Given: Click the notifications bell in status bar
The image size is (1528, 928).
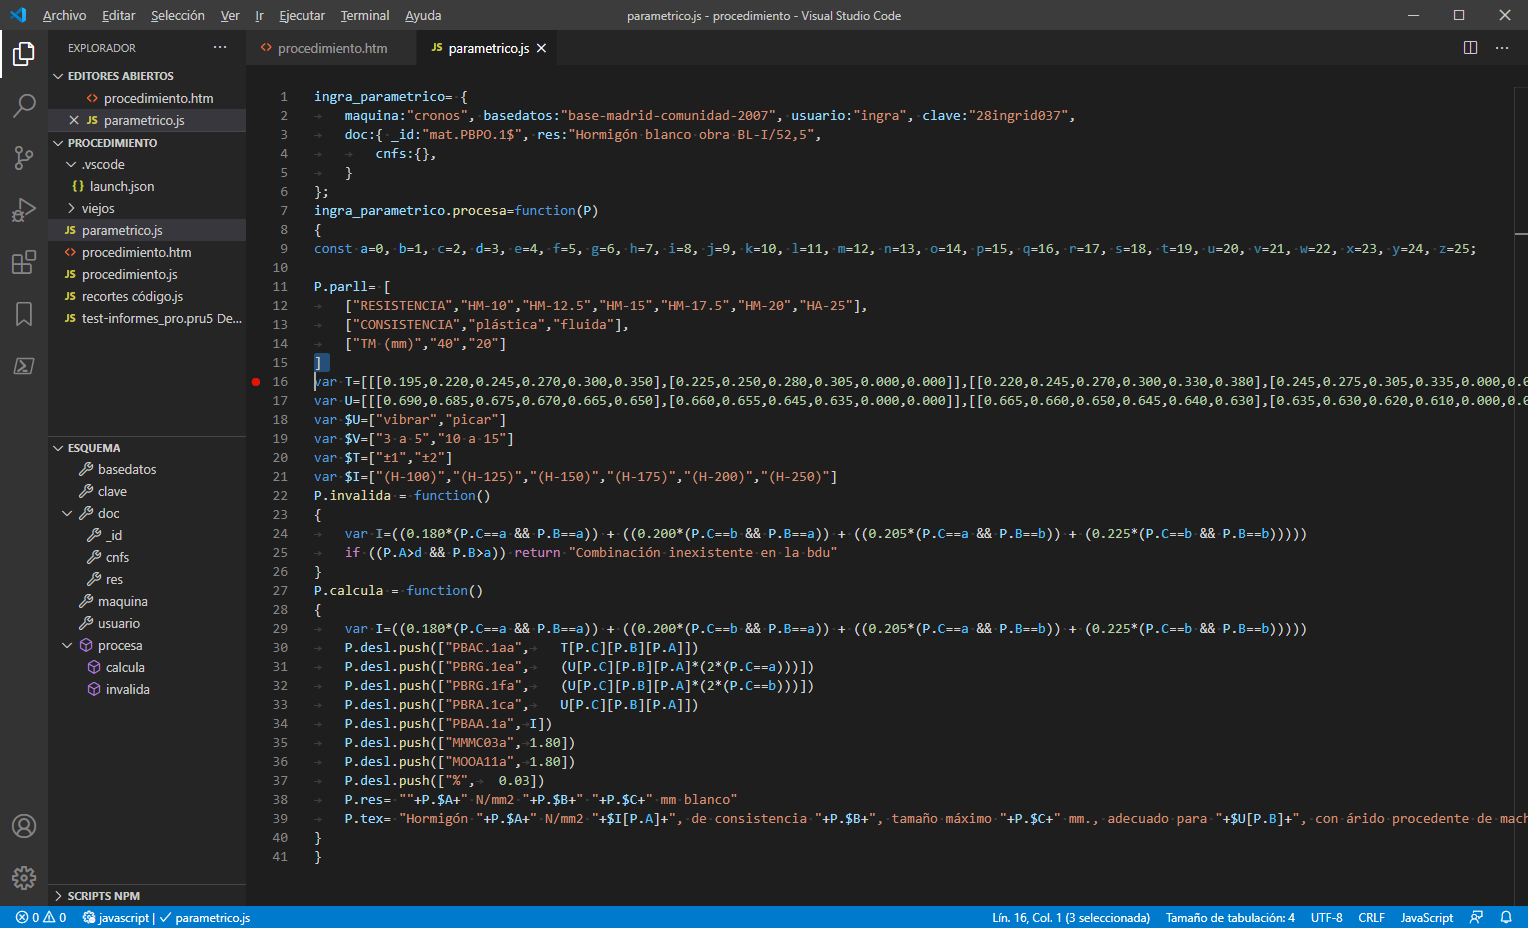Looking at the screenshot, I should tap(1506, 917).
